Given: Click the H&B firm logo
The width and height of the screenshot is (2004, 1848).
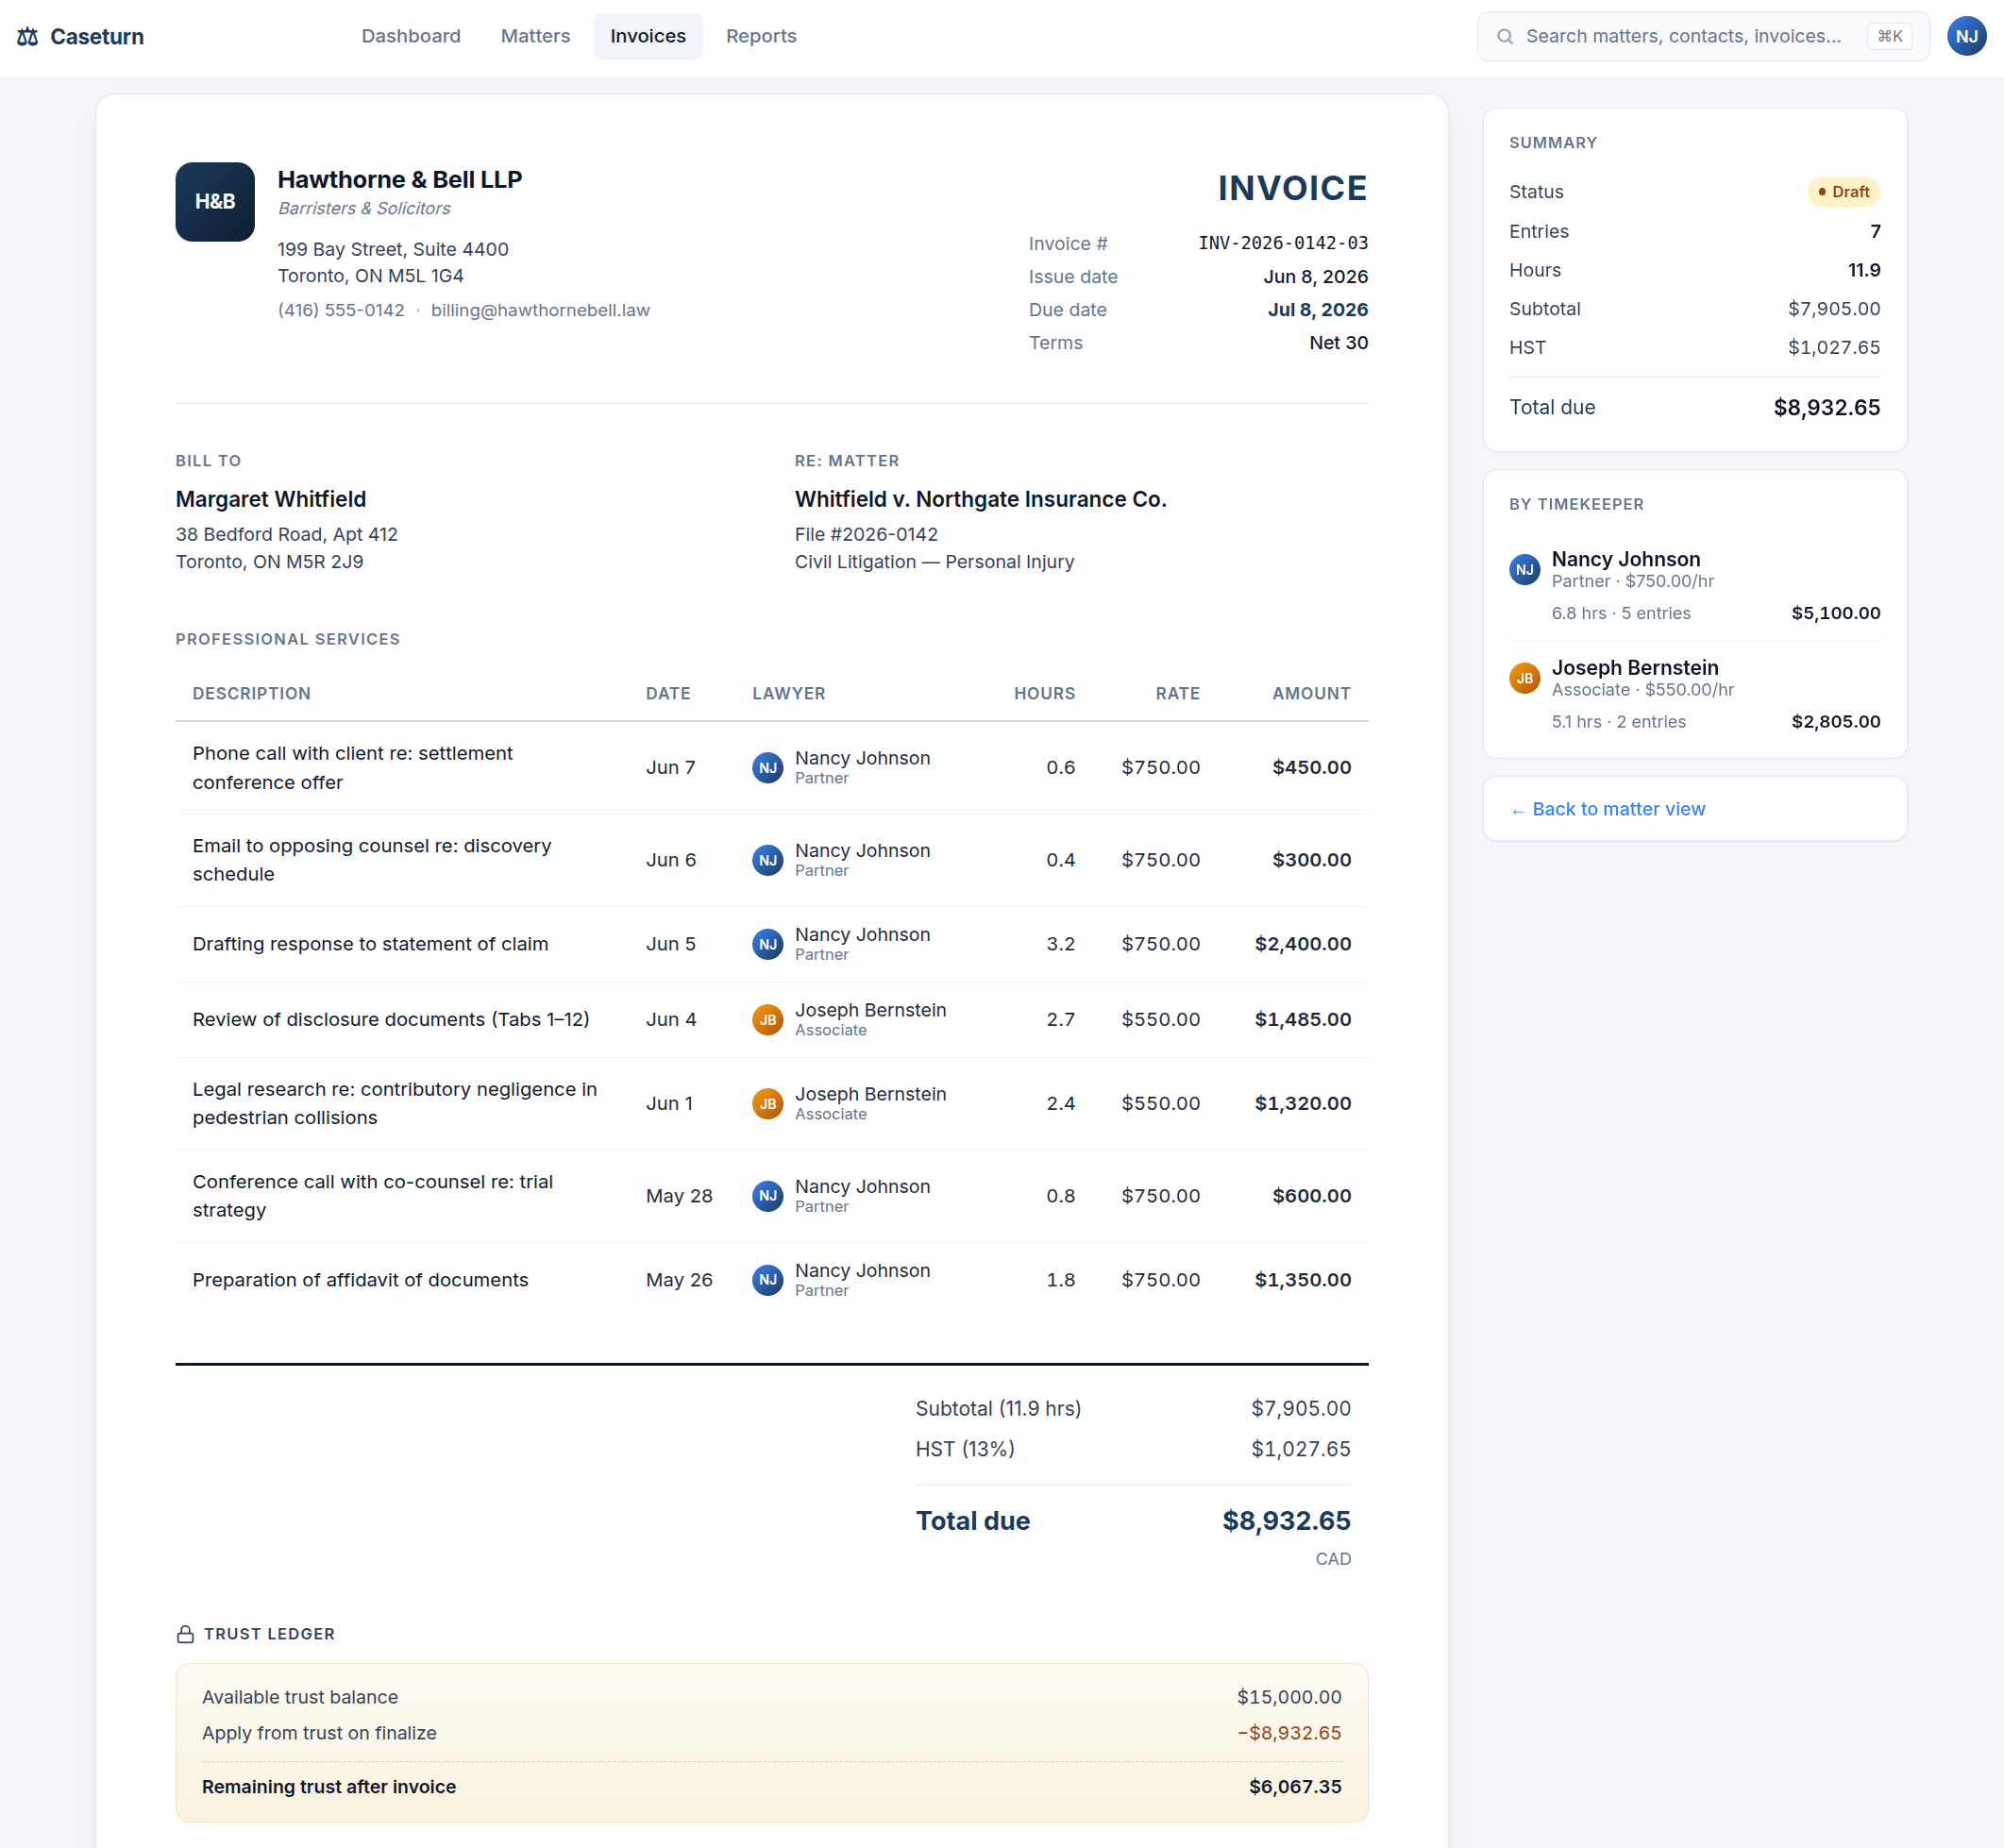Looking at the screenshot, I should pos(215,202).
